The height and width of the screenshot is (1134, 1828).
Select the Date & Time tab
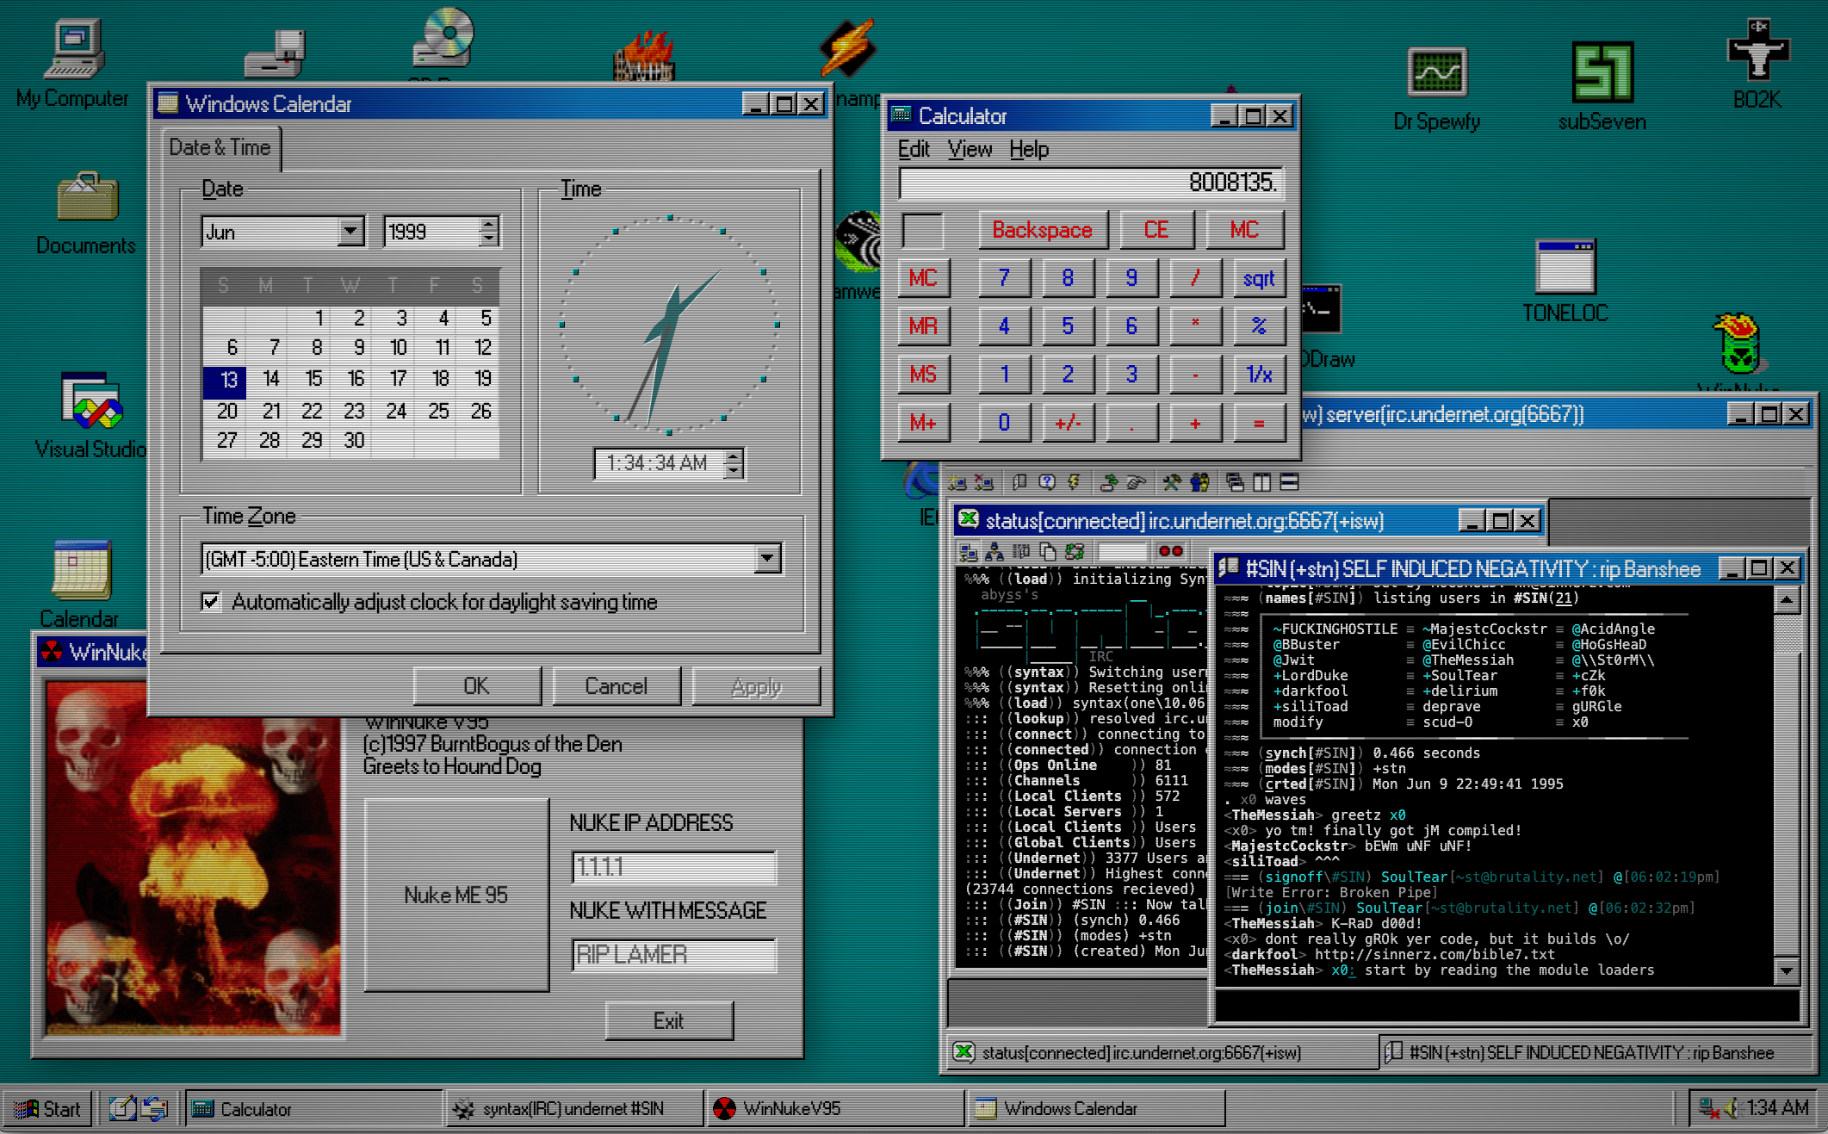(x=220, y=148)
